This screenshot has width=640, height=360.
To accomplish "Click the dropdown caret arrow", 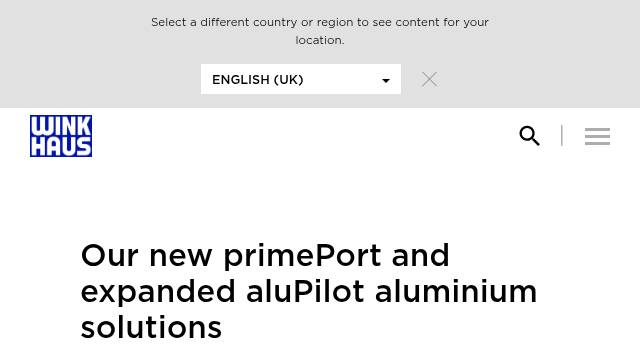I will (385, 81).
